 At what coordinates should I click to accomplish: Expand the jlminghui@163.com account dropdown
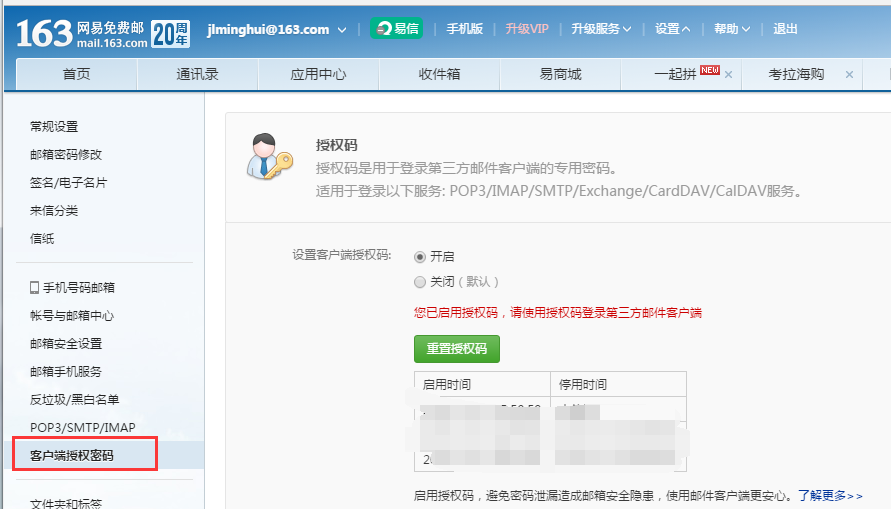[342, 30]
